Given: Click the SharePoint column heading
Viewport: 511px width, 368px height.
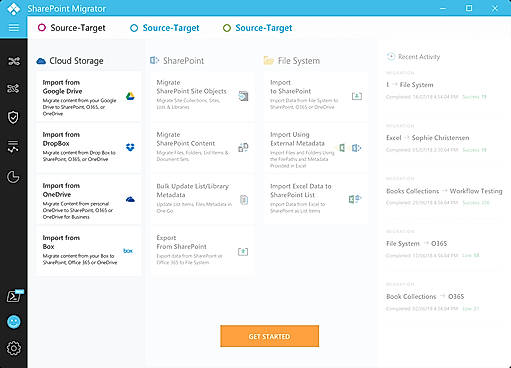Looking at the screenshot, I should pyautogui.click(x=183, y=61).
